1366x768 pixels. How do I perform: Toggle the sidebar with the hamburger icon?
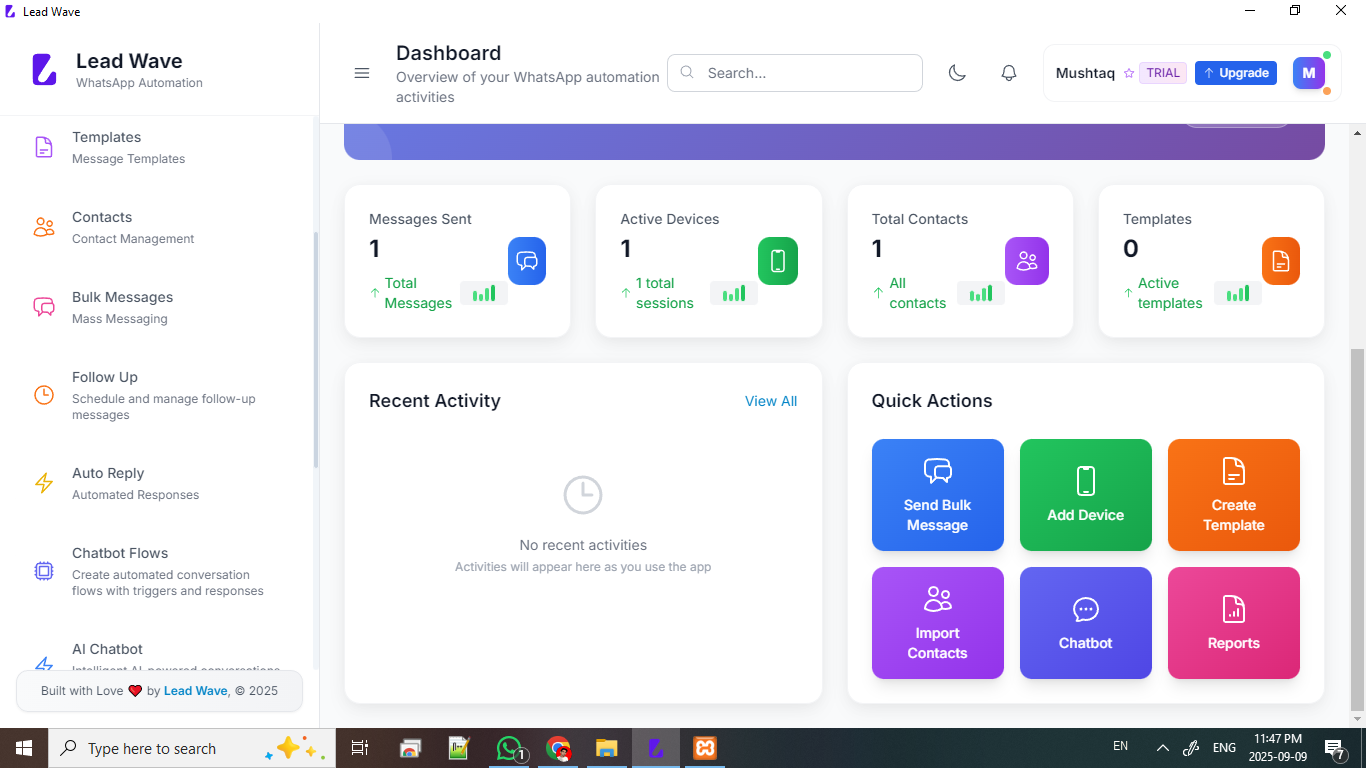click(x=362, y=73)
